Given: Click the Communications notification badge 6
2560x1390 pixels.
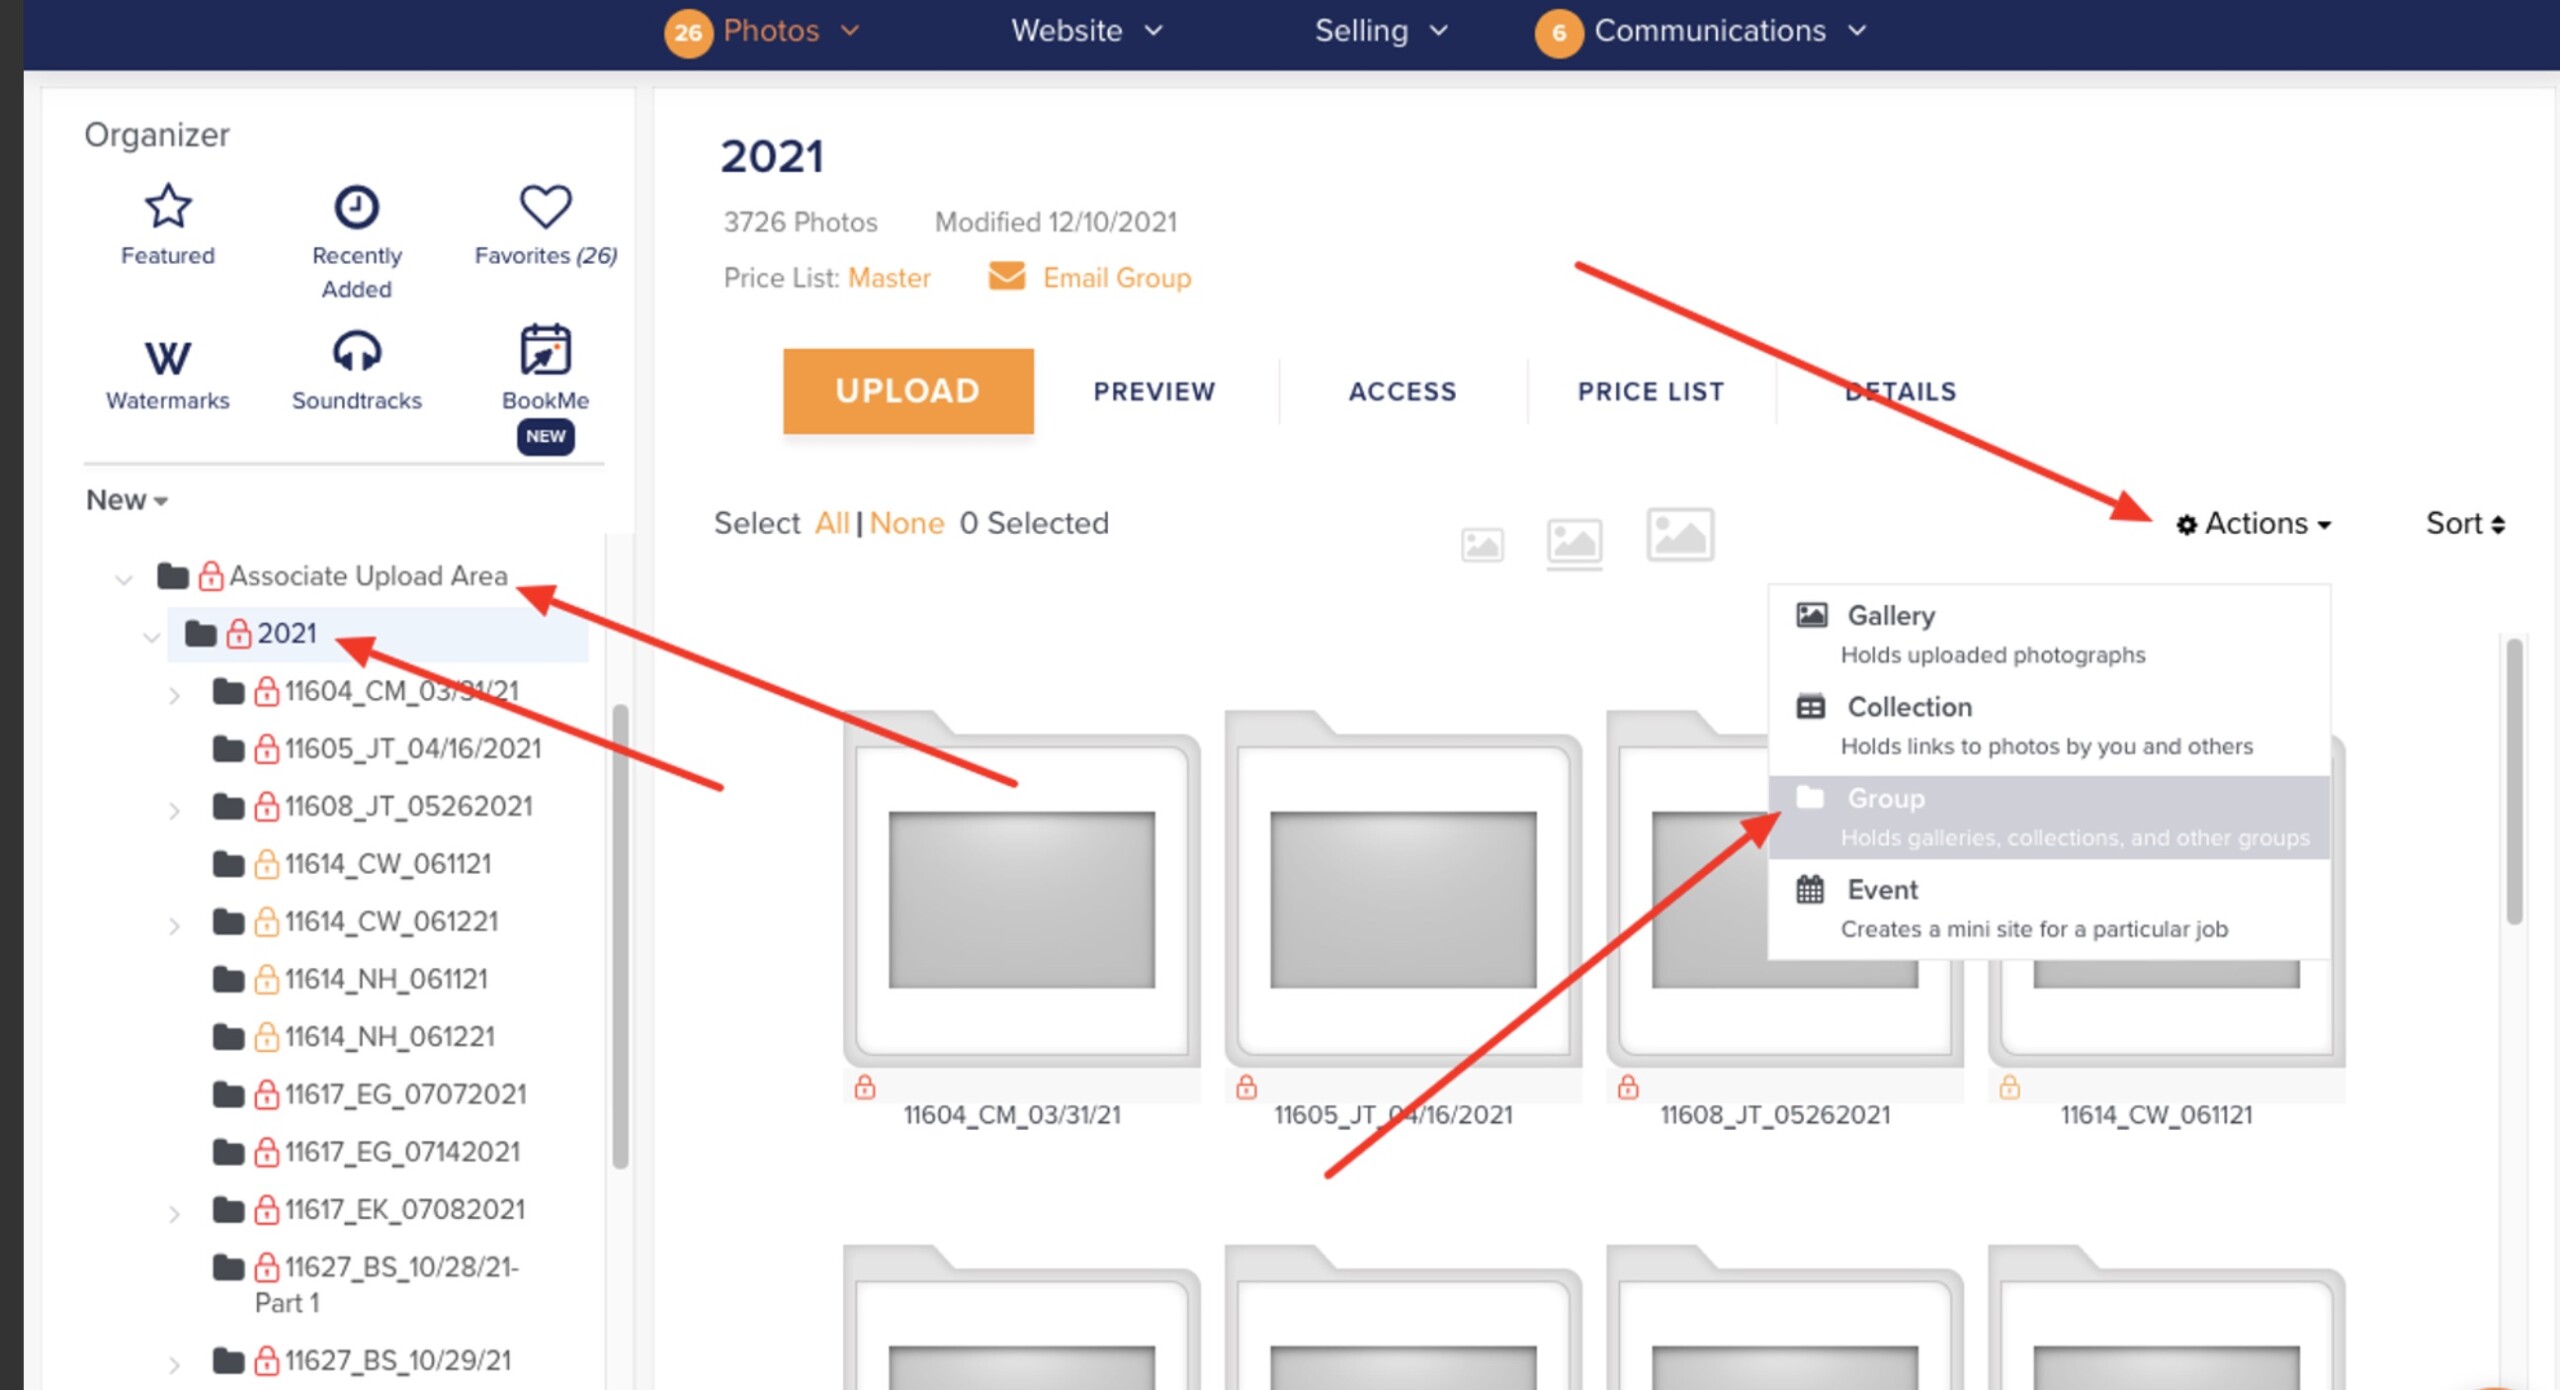Looking at the screenshot, I should click(x=1559, y=33).
